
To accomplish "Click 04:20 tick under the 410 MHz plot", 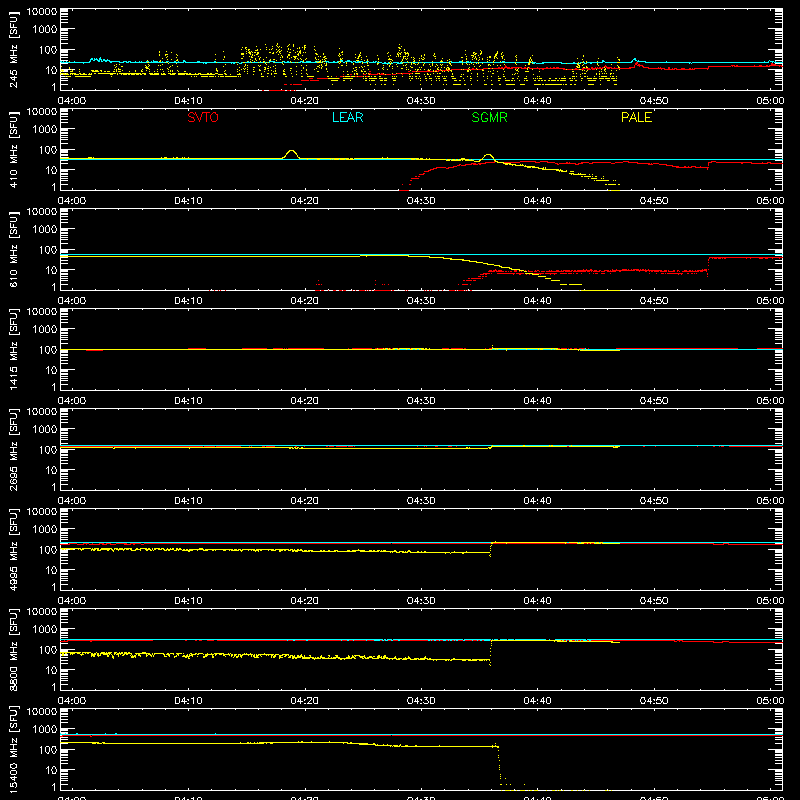I will click(305, 201).
